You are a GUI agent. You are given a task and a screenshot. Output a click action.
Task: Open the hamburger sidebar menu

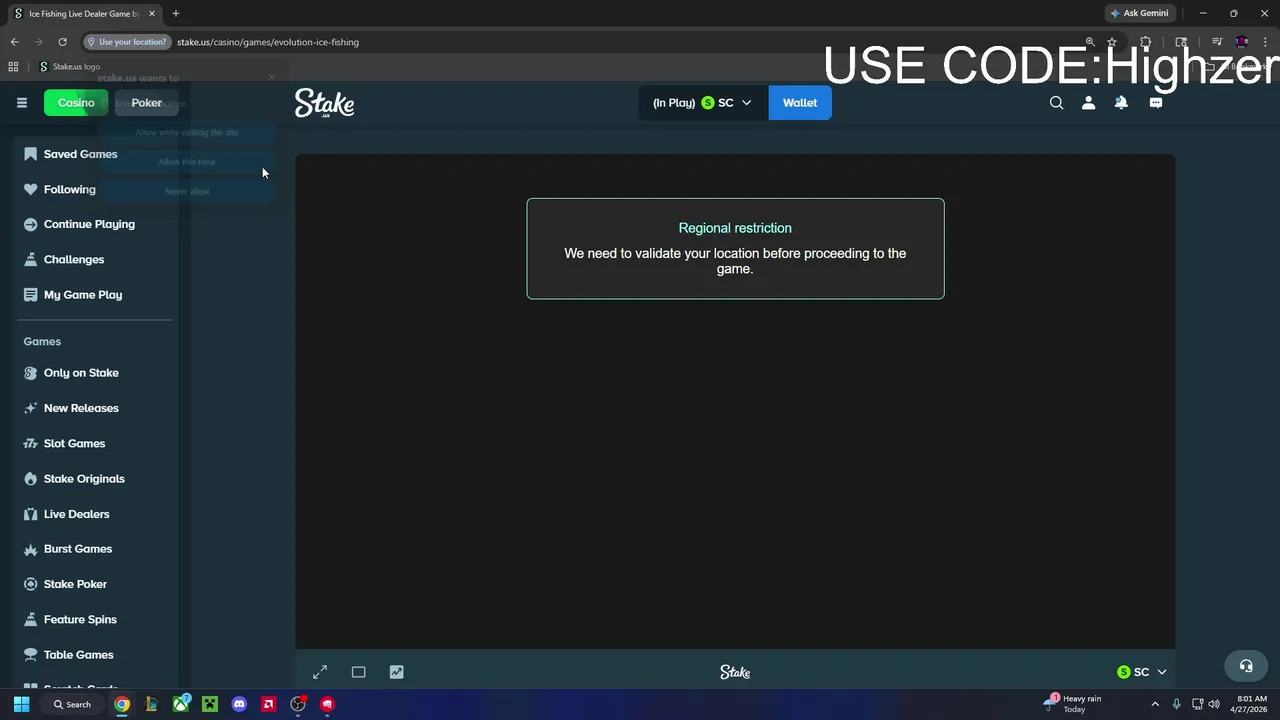coord(21,103)
